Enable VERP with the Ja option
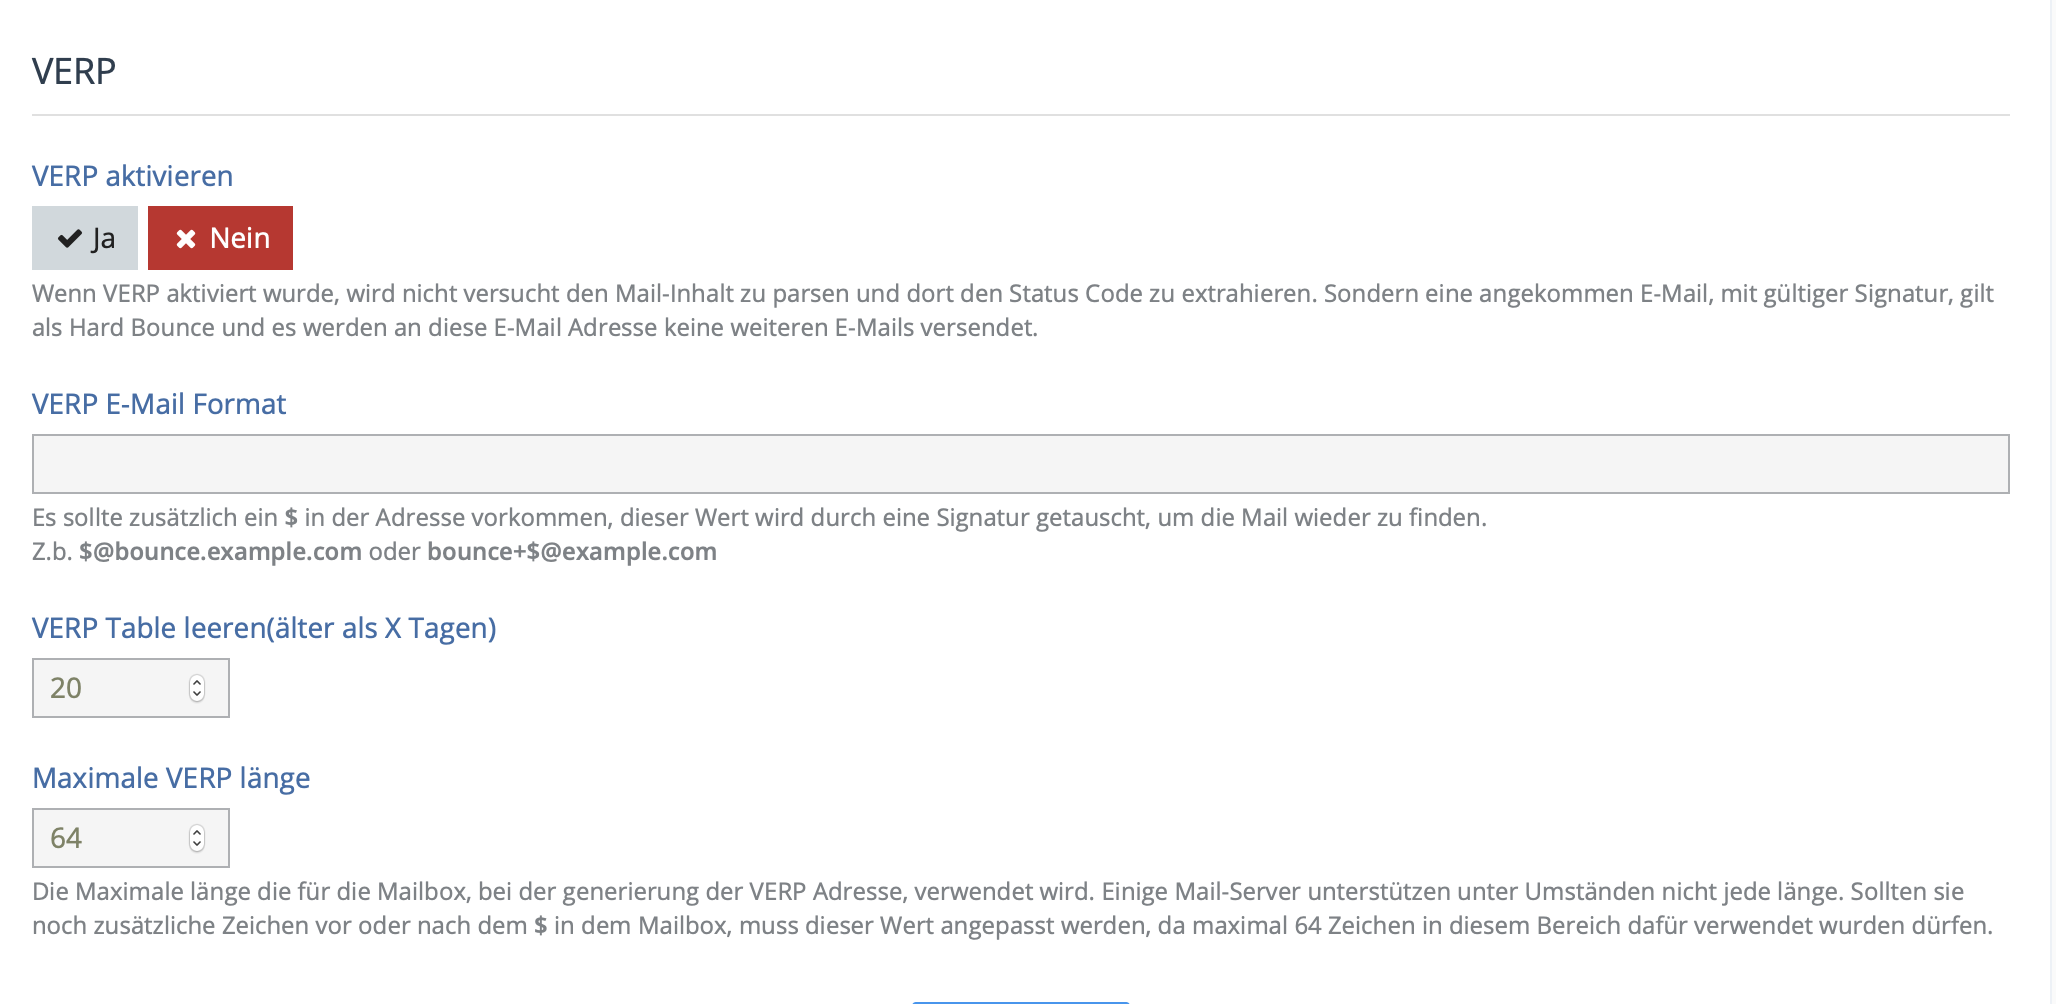The image size is (2056, 1004). coord(85,238)
